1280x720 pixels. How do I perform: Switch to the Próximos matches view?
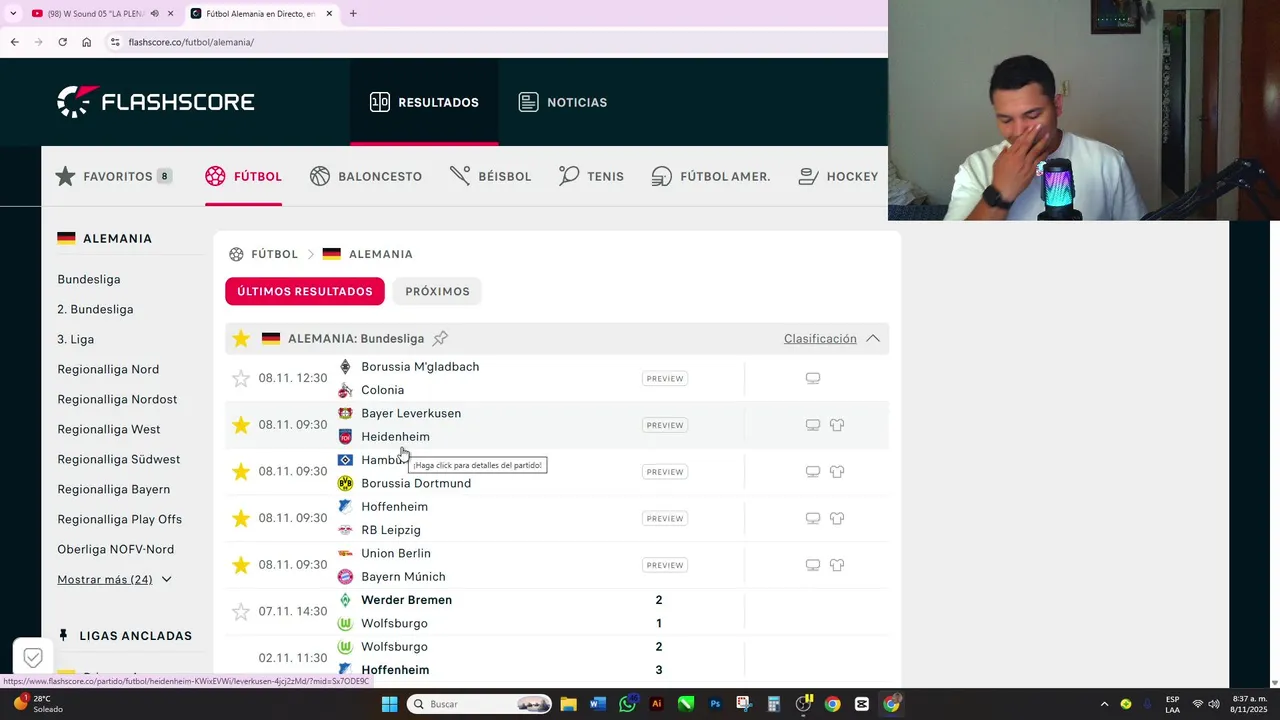click(437, 291)
